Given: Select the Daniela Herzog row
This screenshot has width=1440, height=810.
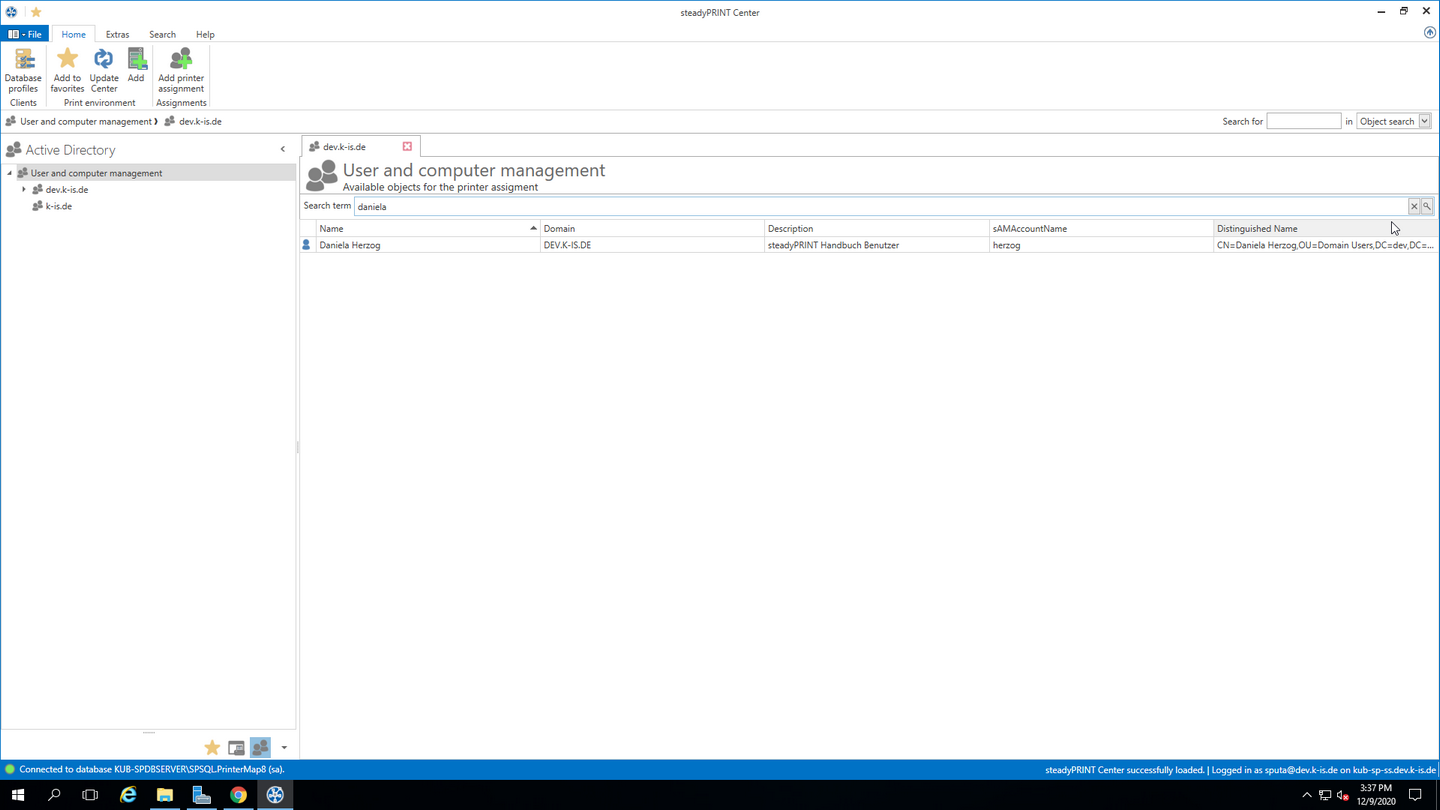Looking at the screenshot, I should [x=869, y=245].
